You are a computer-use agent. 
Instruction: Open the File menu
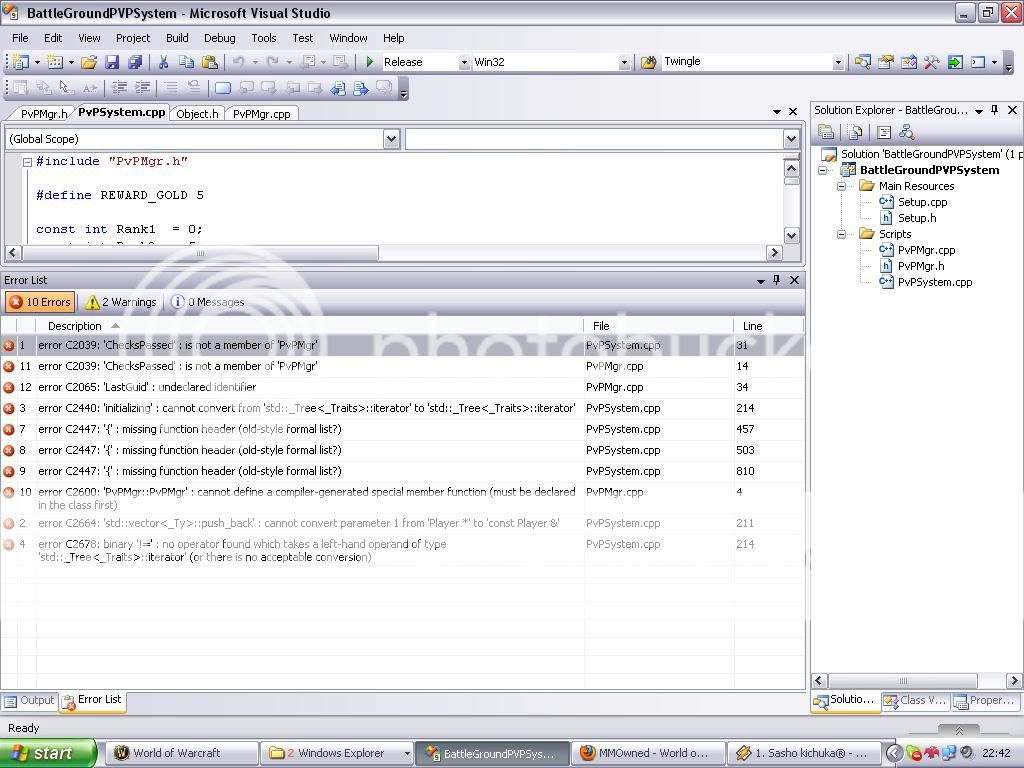pyautogui.click(x=20, y=38)
